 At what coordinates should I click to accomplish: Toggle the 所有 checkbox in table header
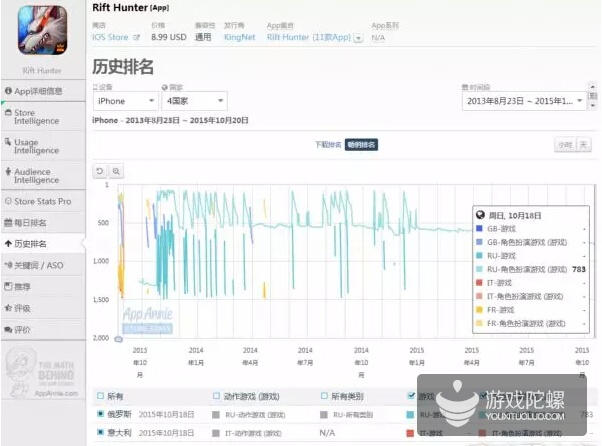click(x=101, y=396)
